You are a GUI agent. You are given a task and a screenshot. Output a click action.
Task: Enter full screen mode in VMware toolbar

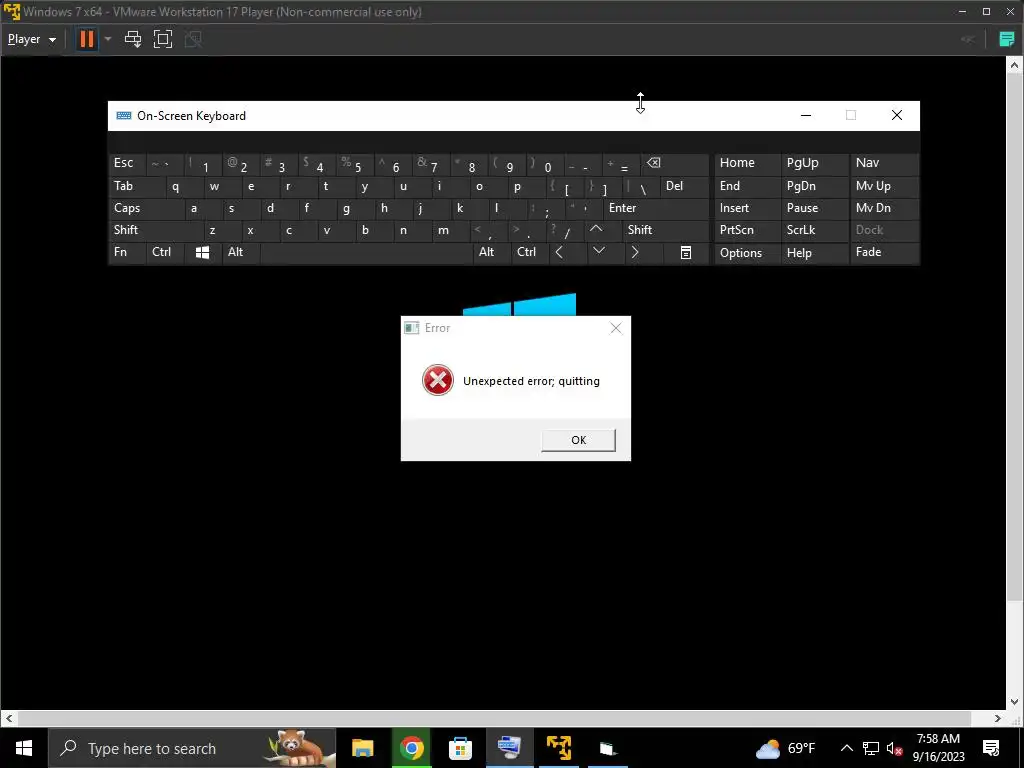click(x=163, y=39)
